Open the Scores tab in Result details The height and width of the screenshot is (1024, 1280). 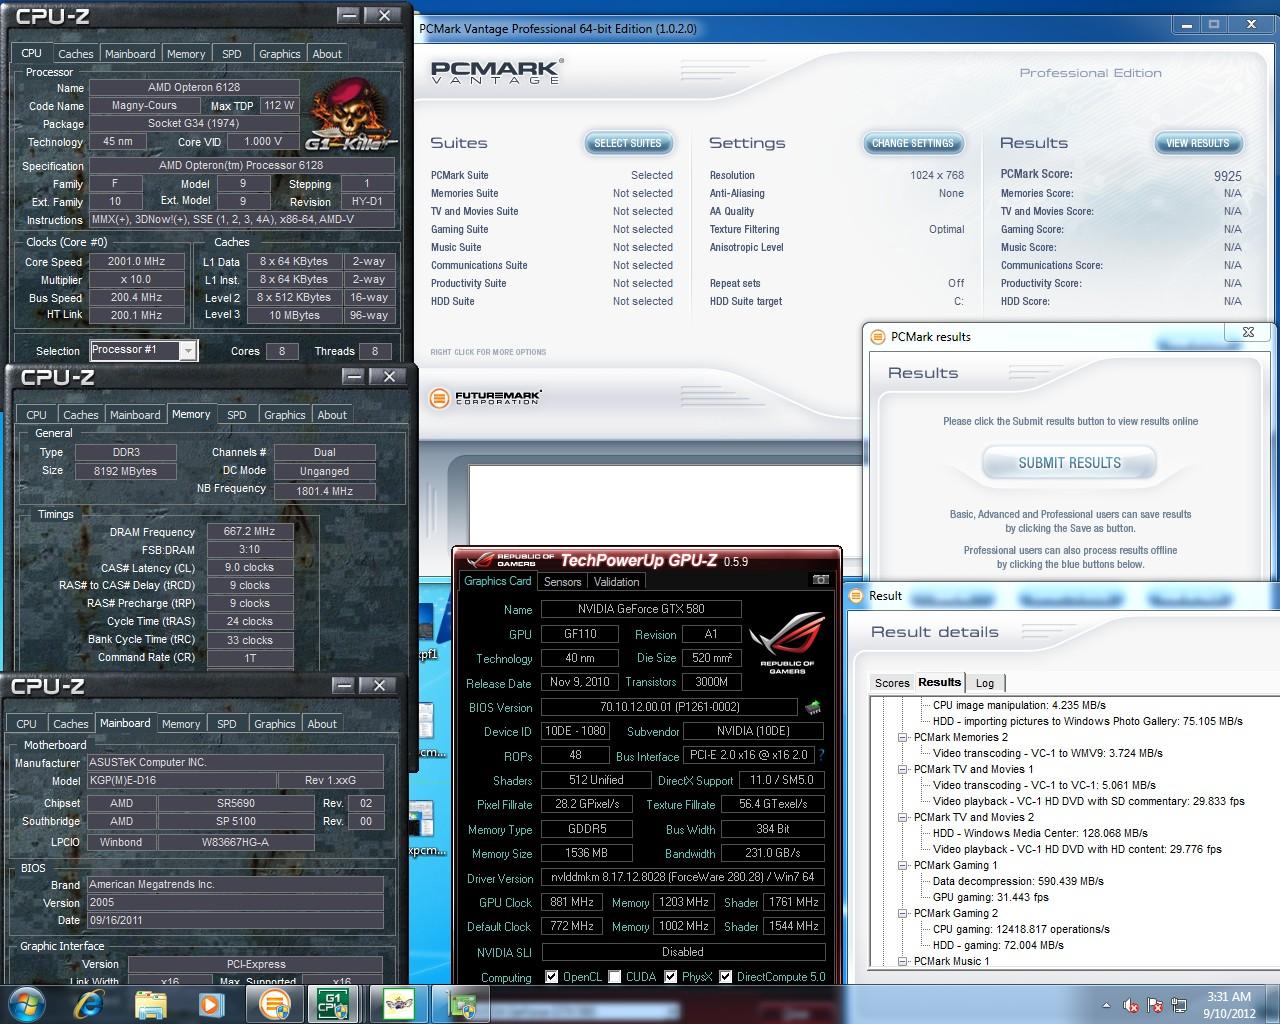point(892,683)
